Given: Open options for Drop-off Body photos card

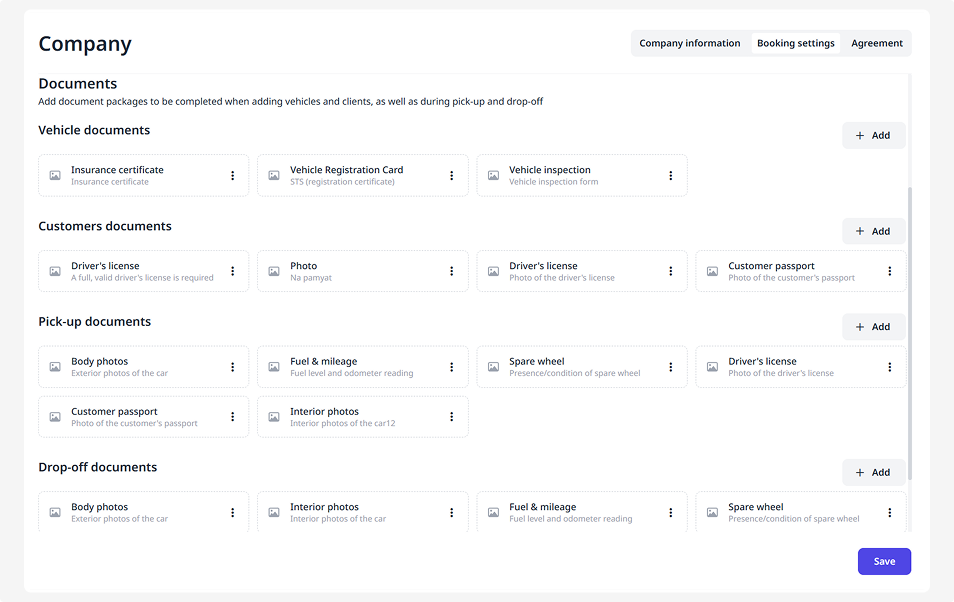Looking at the screenshot, I should [233, 513].
